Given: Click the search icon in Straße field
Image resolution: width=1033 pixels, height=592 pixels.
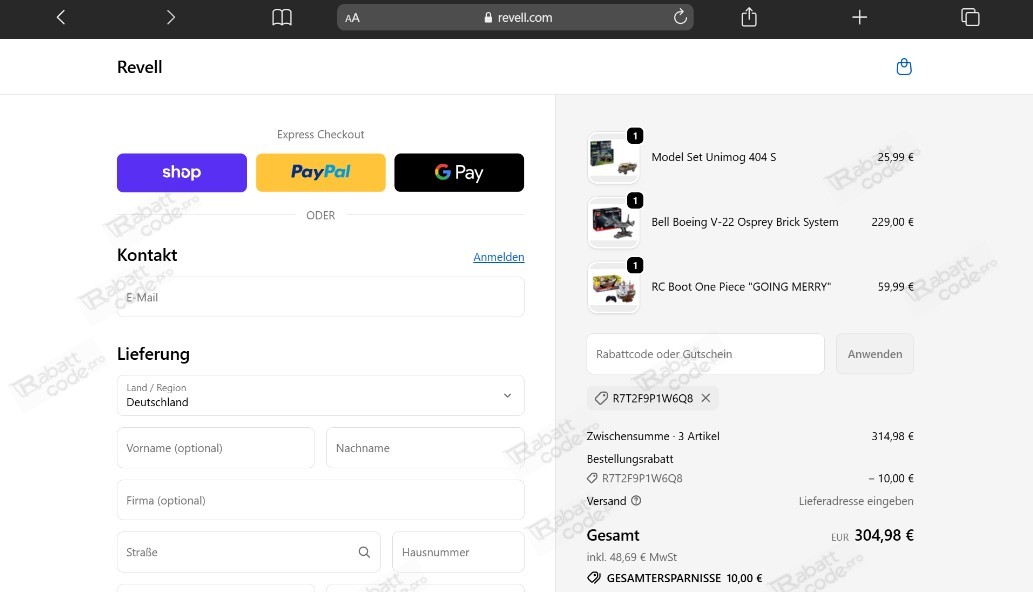Looking at the screenshot, I should 364,552.
